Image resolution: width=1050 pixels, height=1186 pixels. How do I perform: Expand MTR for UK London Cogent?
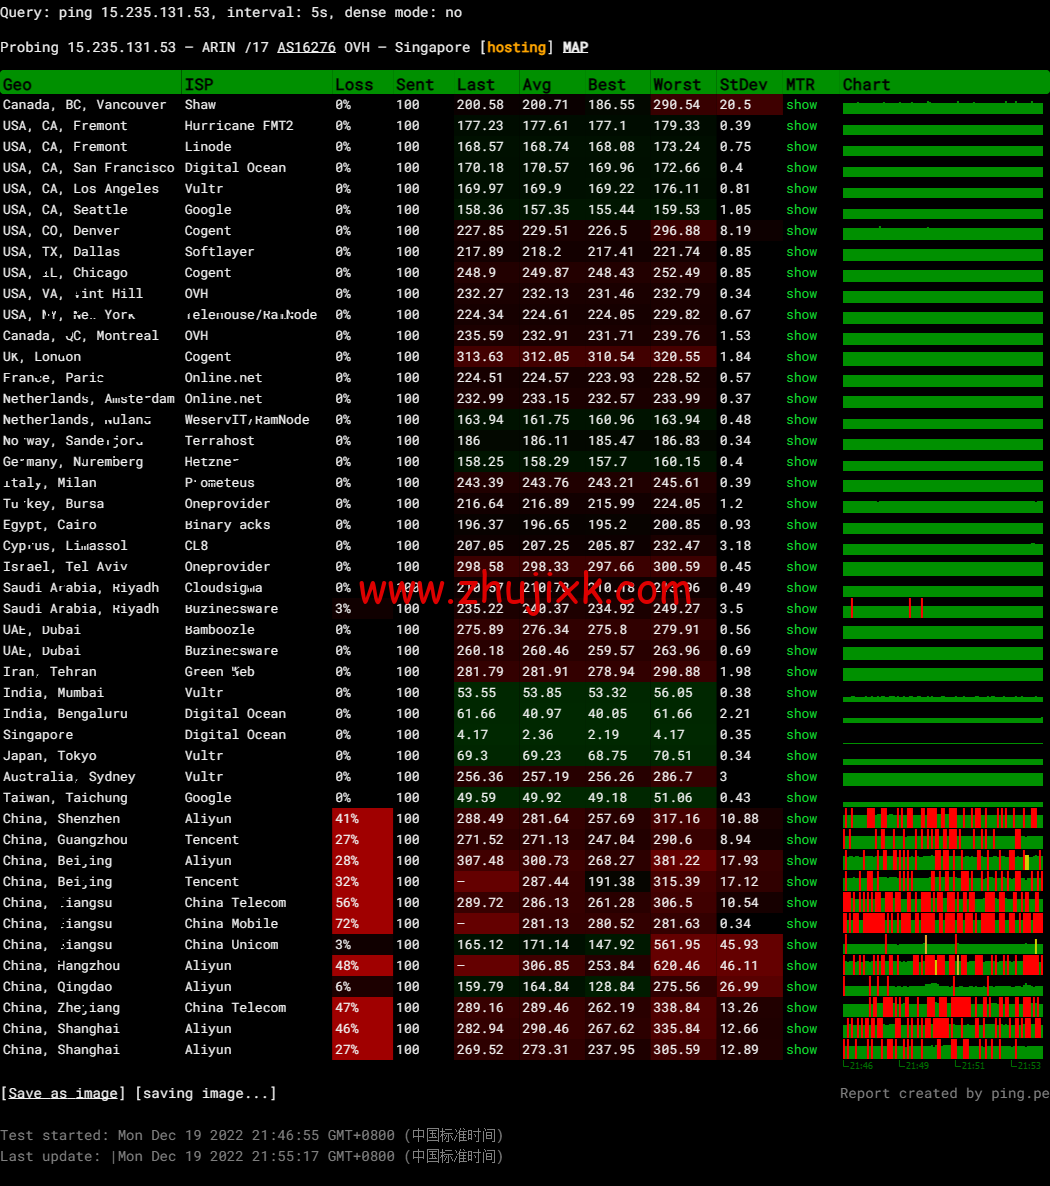pyautogui.click(x=801, y=357)
